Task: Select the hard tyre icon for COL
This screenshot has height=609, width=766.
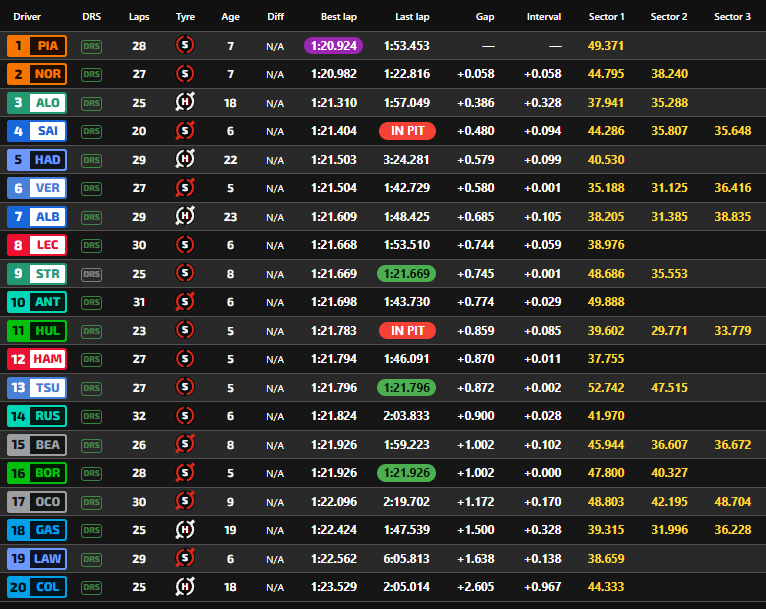Action: pos(185,587)
